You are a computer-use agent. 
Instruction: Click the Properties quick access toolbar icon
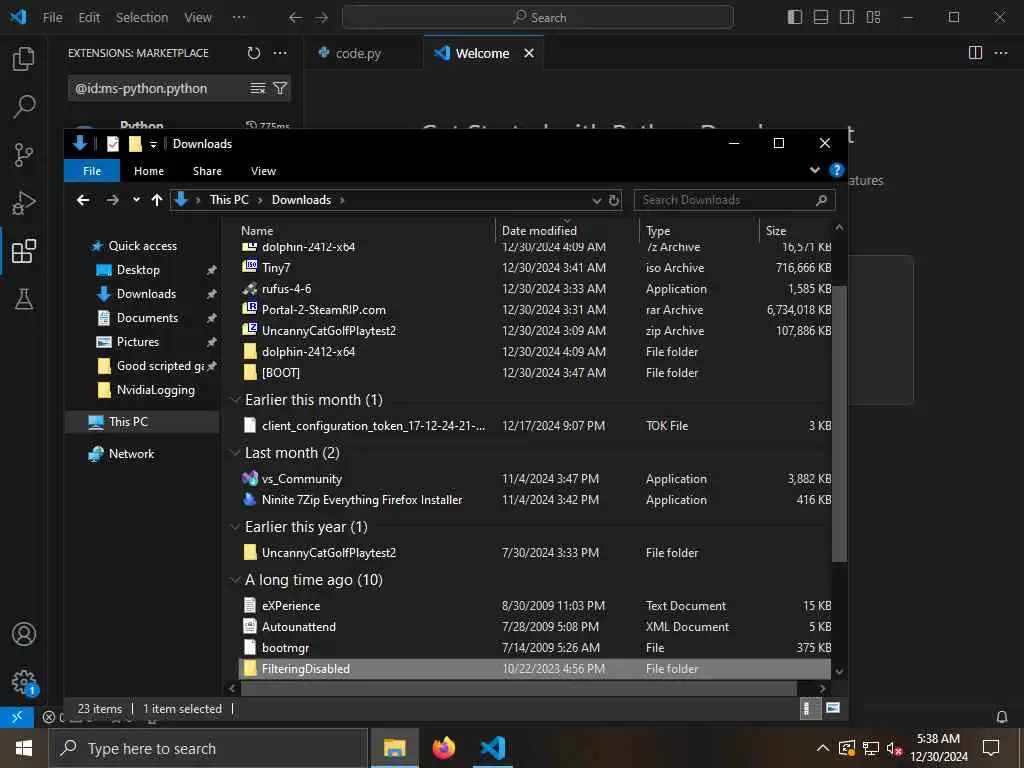pyautogui.click(x=113, y=144)
